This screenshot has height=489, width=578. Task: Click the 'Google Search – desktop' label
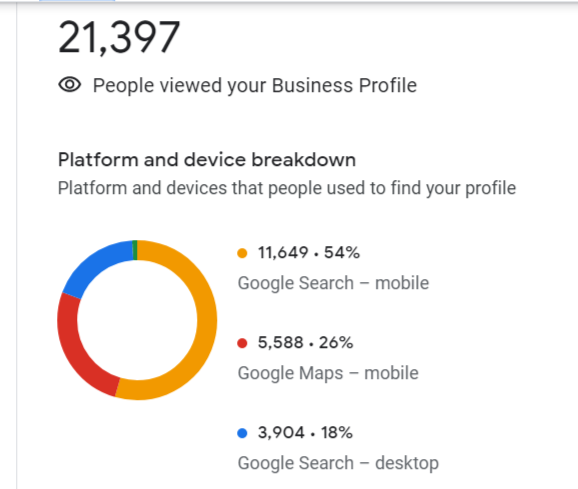click(x=338, y=463)
